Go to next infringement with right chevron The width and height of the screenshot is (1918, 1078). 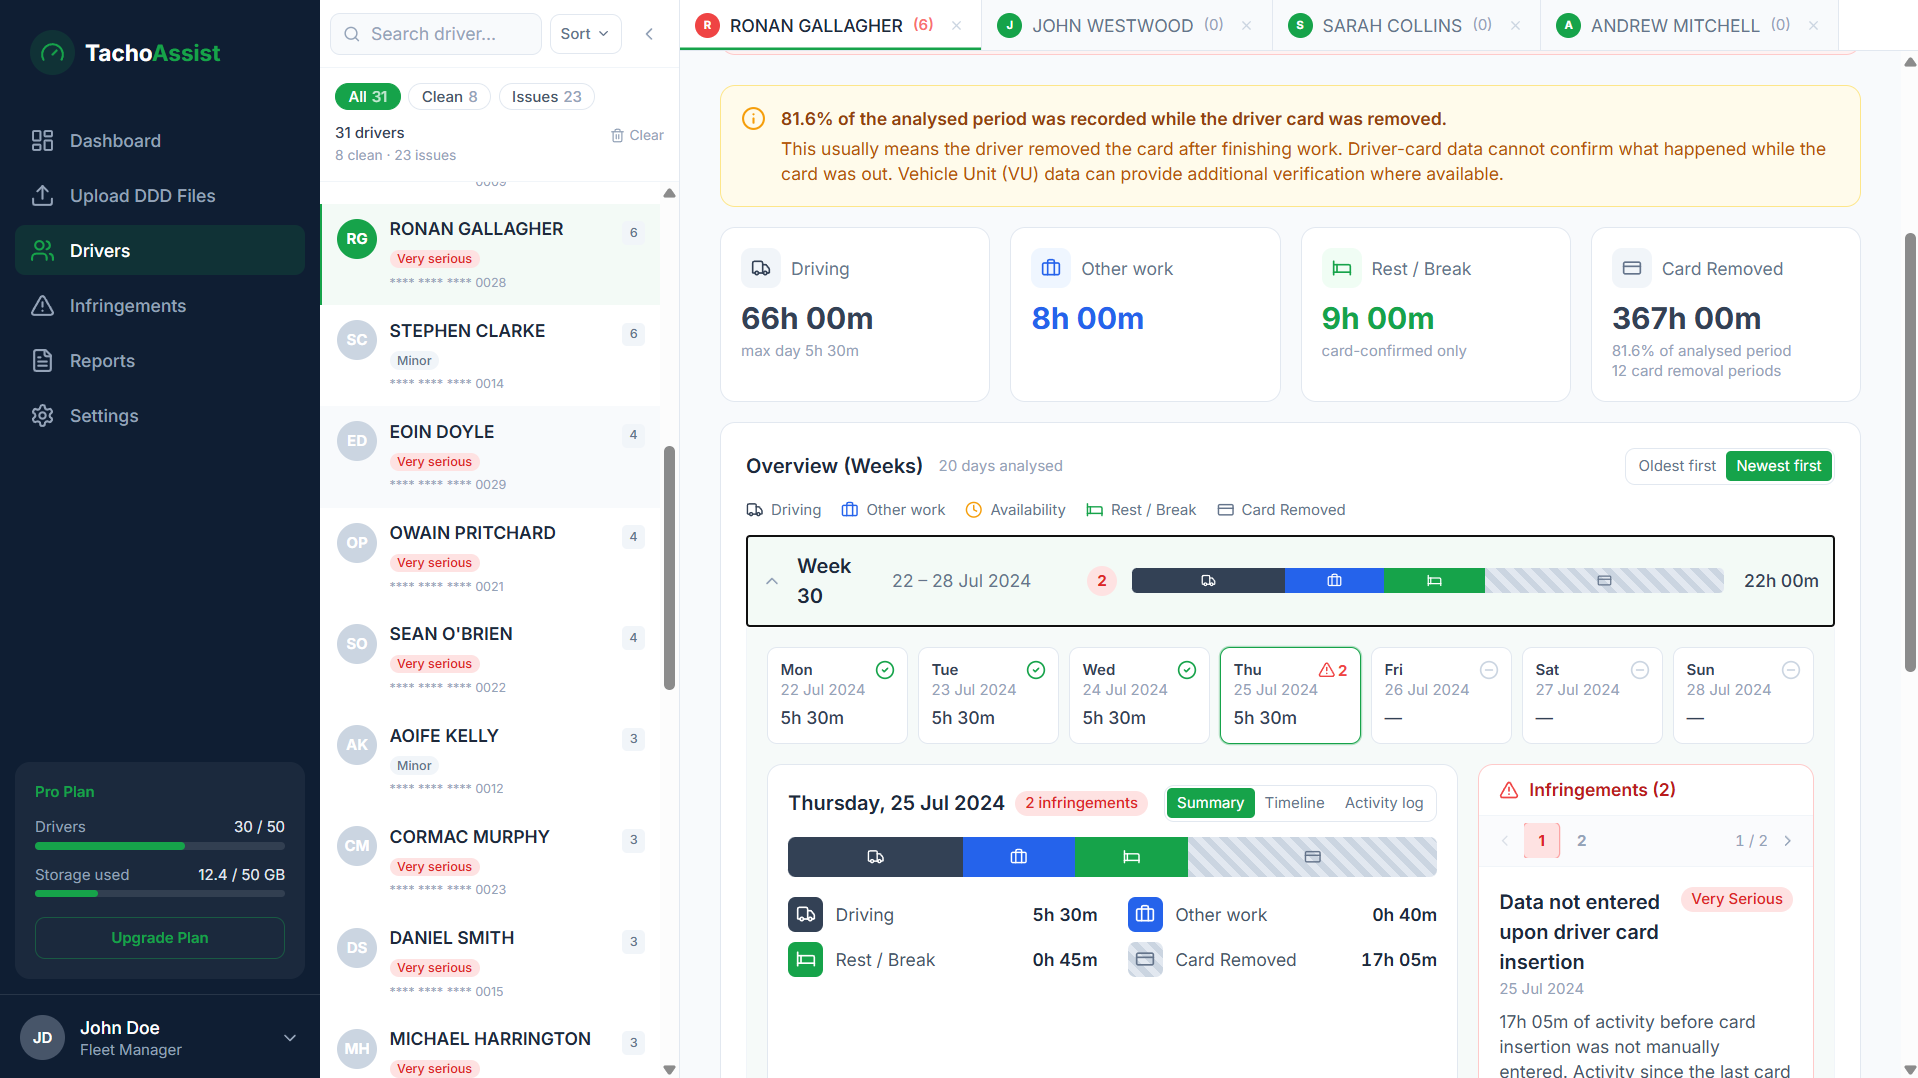1788,841
